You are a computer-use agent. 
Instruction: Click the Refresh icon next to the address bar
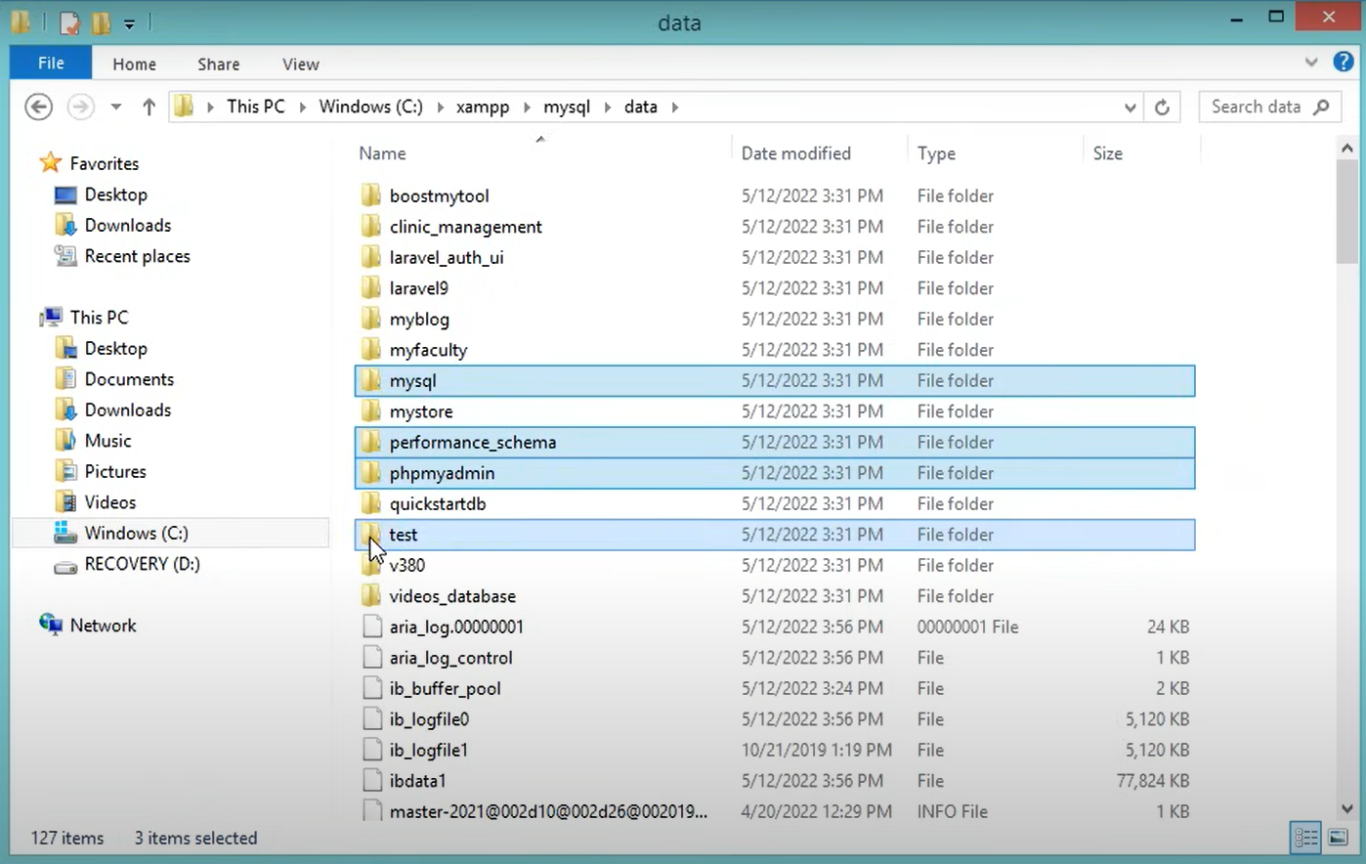tap(1162, 106)
